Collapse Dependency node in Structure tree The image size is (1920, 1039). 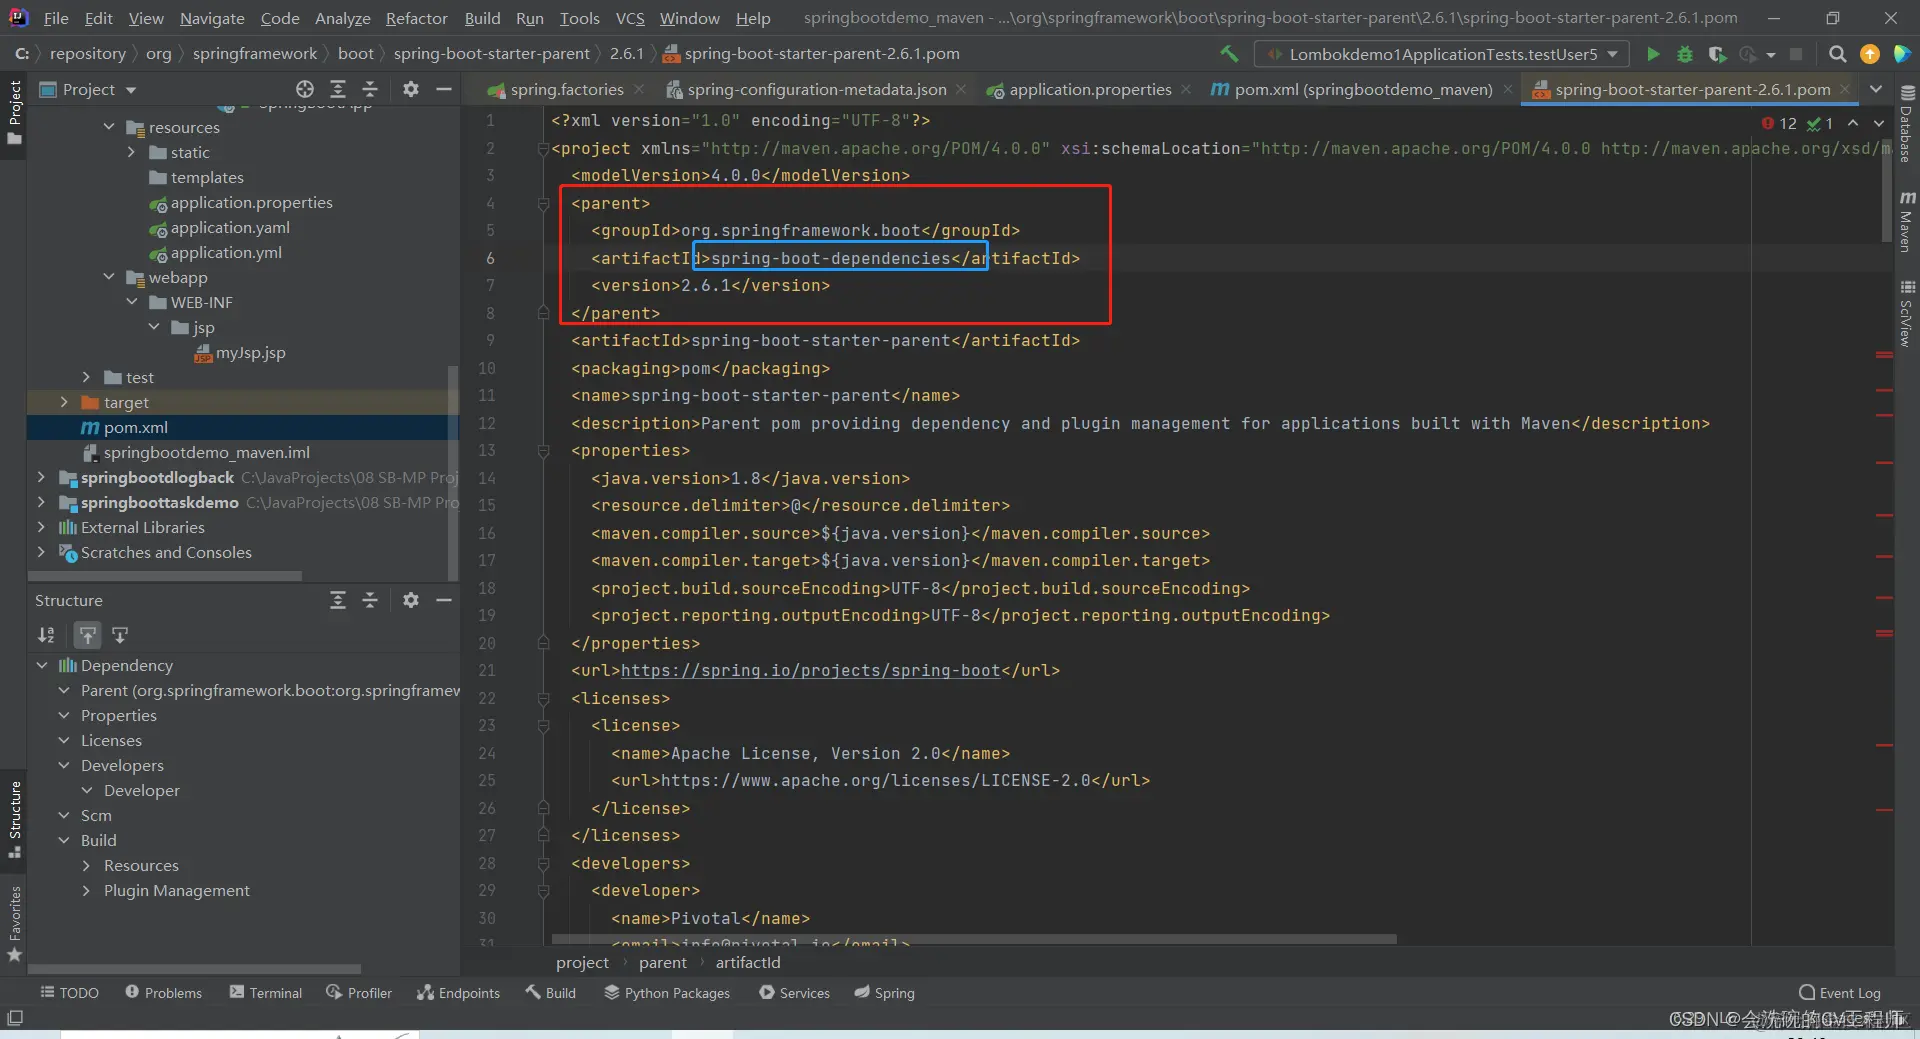point(41,665)
